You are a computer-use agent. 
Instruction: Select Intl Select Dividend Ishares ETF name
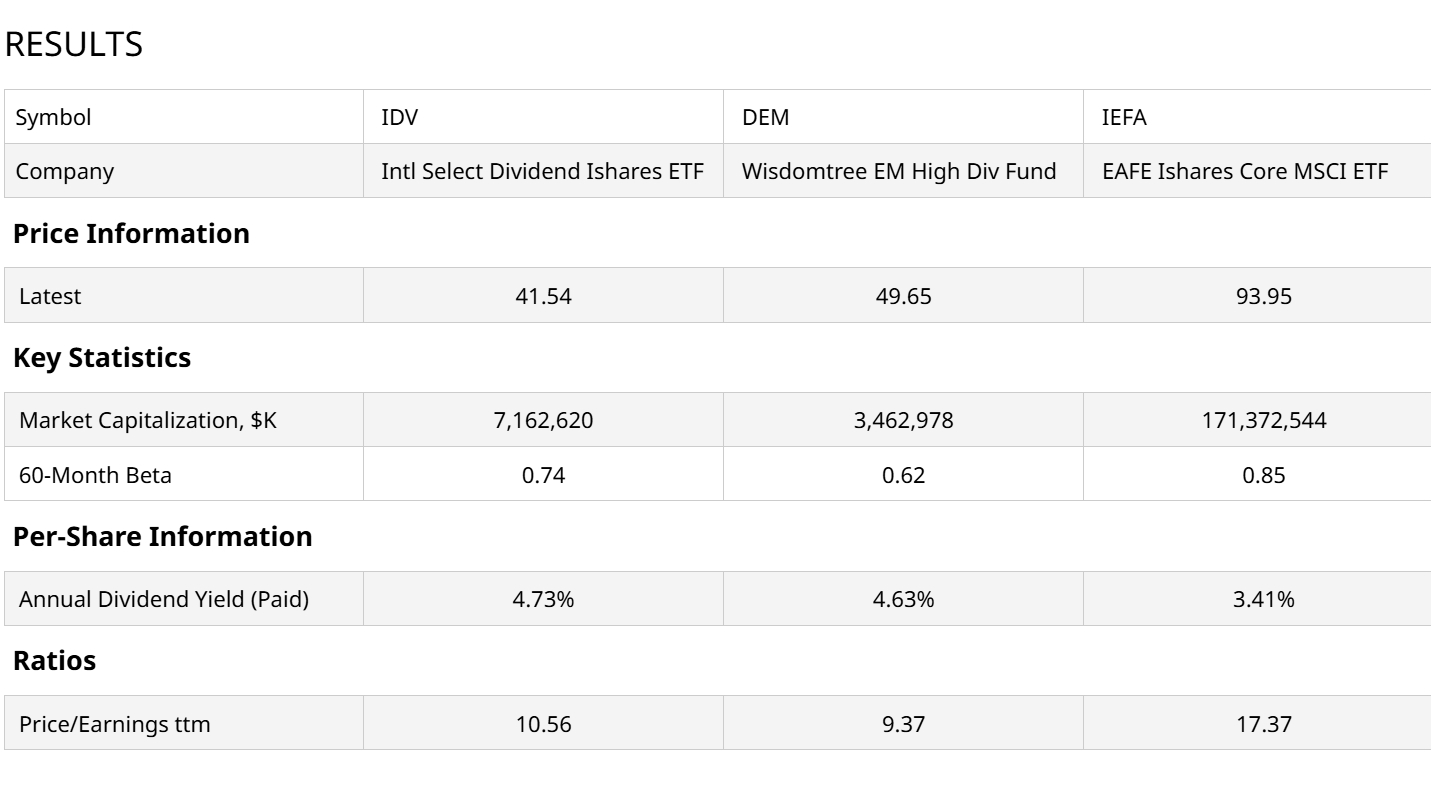(x=542, y=171)
